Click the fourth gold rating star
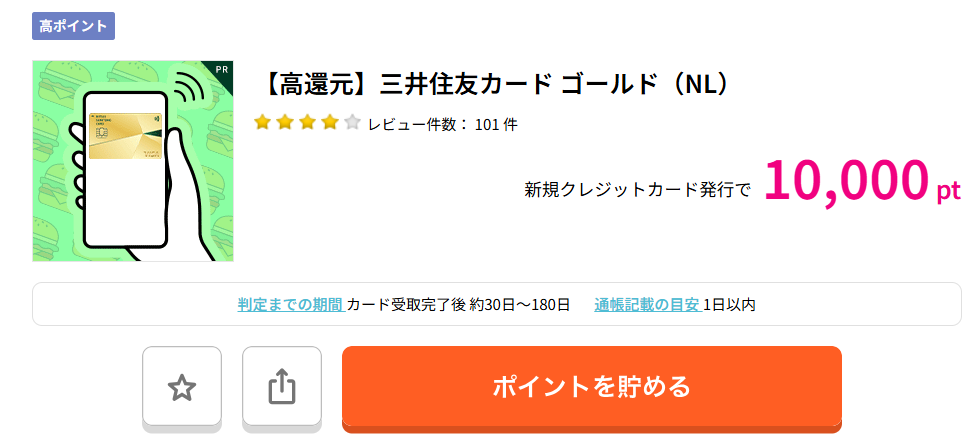Image resolution: width=963 pixels, height=442 pixels. click(x=330, y=122)
